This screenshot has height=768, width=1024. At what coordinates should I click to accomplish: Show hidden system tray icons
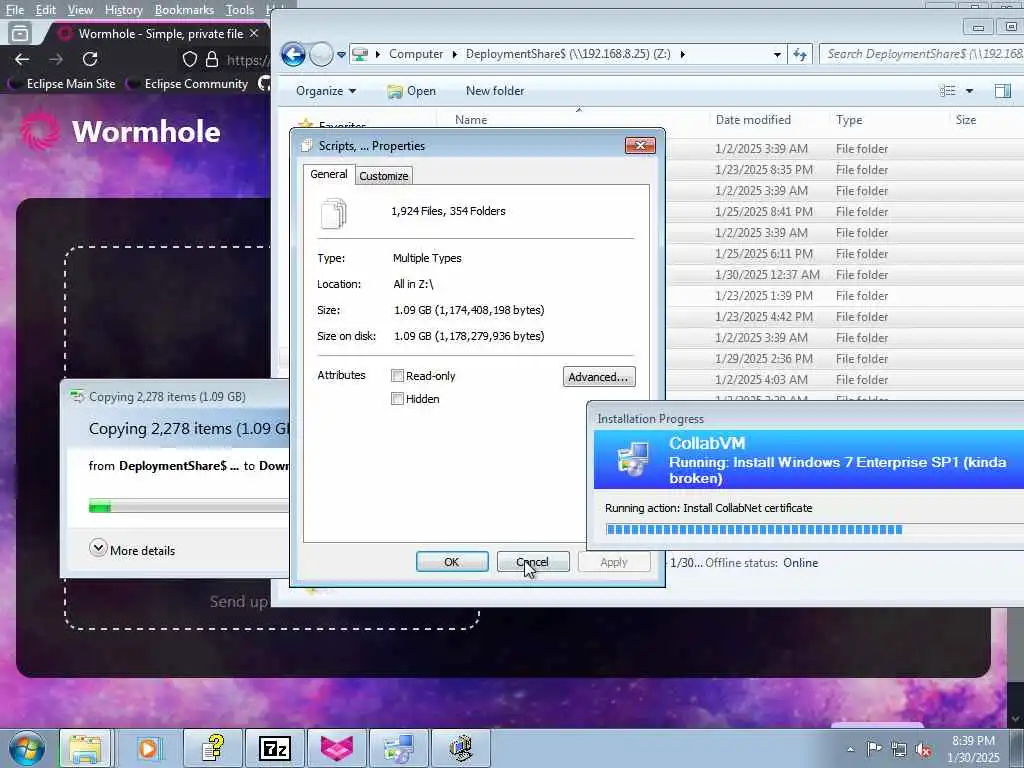point(850,749)
